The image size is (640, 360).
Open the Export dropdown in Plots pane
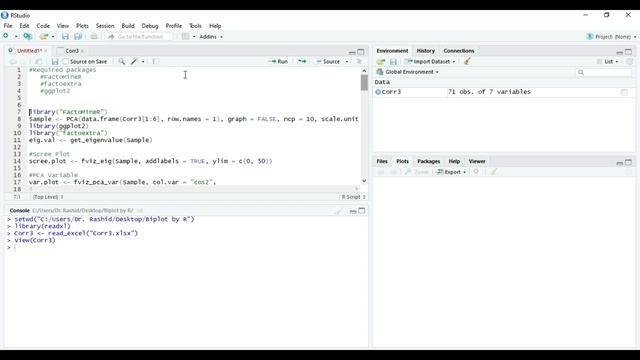tap(451, 172)
